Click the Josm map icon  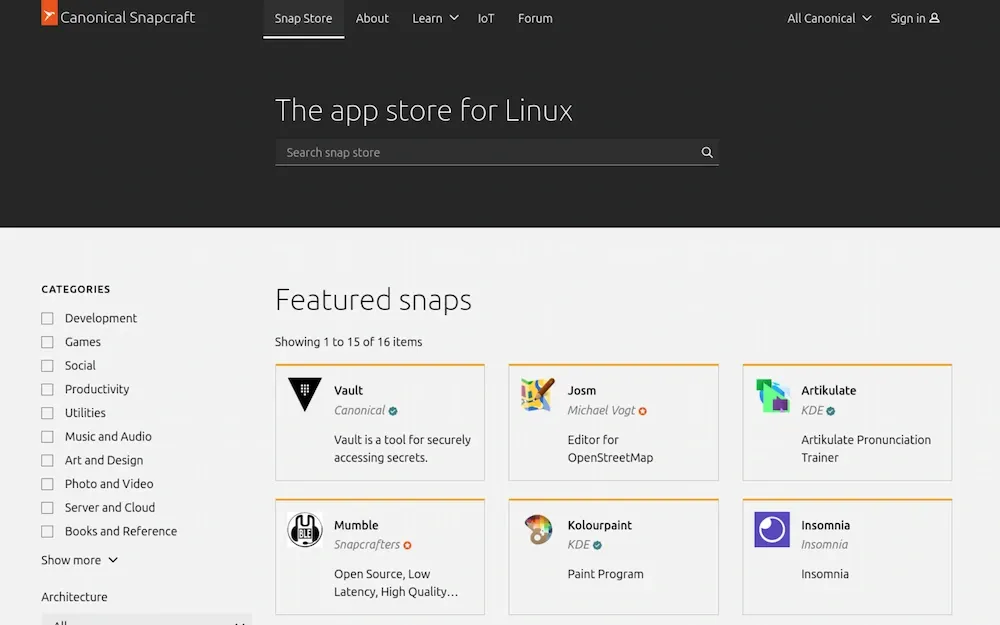[x=537, y=395]
